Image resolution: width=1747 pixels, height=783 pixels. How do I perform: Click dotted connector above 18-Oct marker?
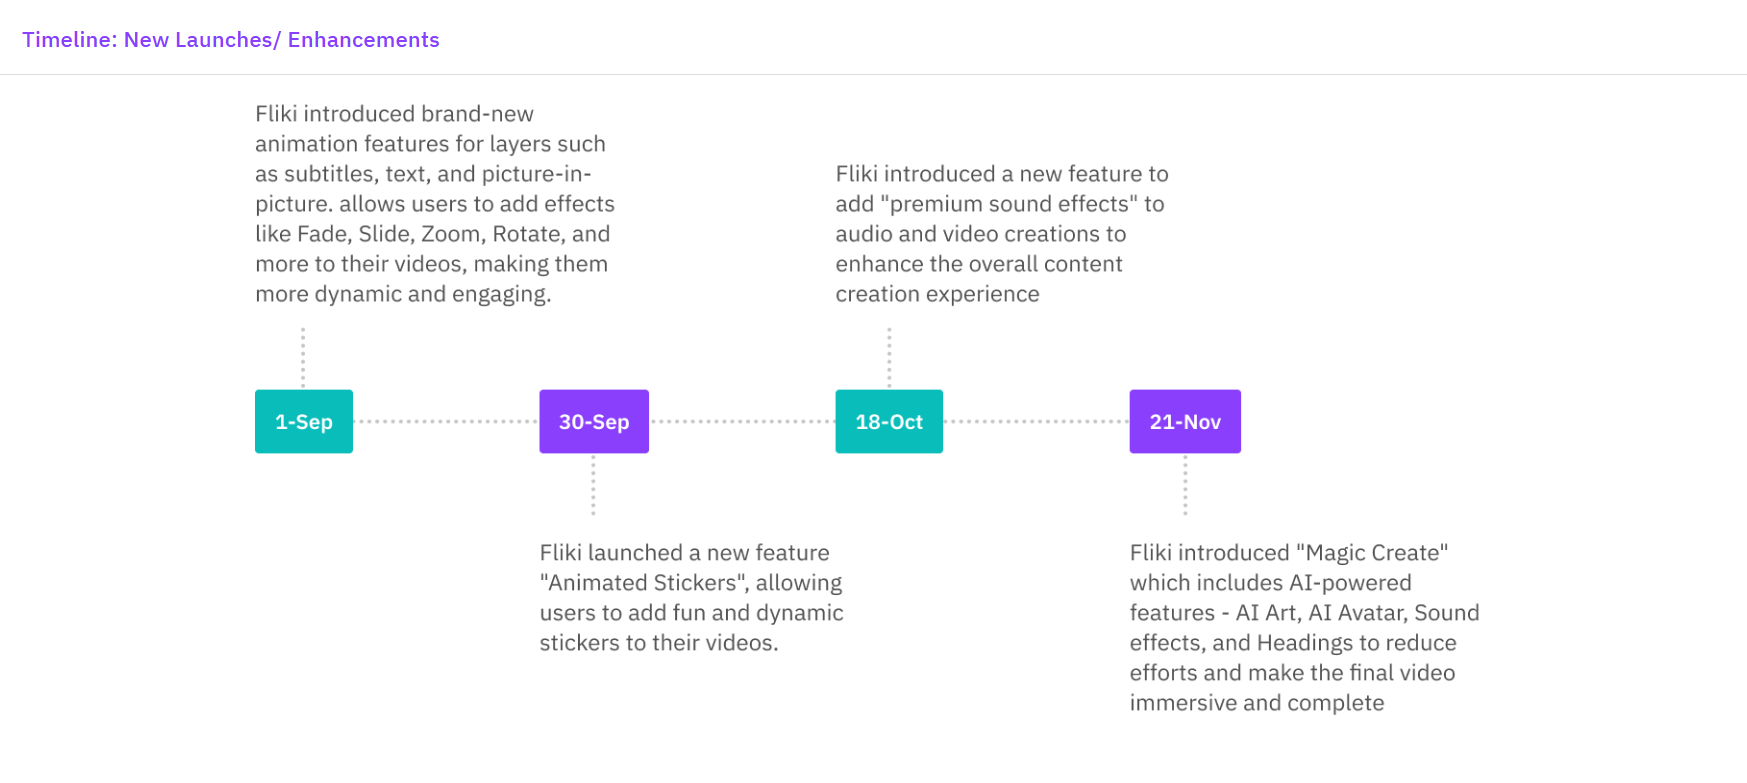[x=889, y=357]
